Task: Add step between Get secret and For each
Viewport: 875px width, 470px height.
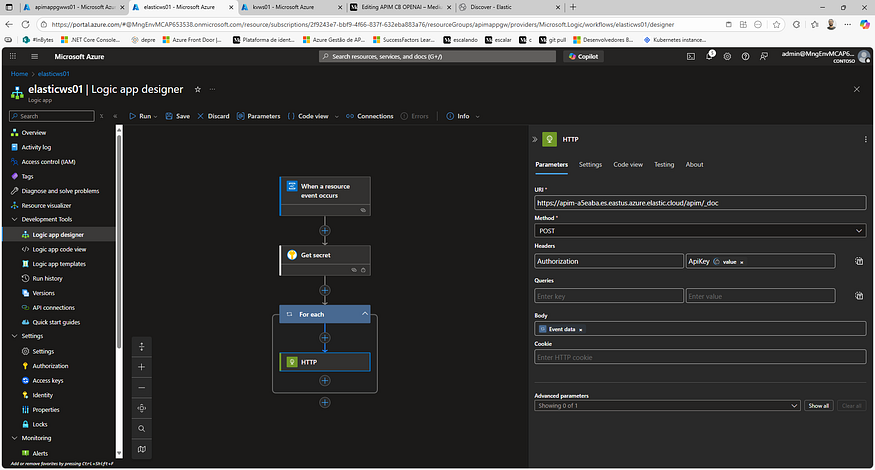Action: click(x=325, y=290)
